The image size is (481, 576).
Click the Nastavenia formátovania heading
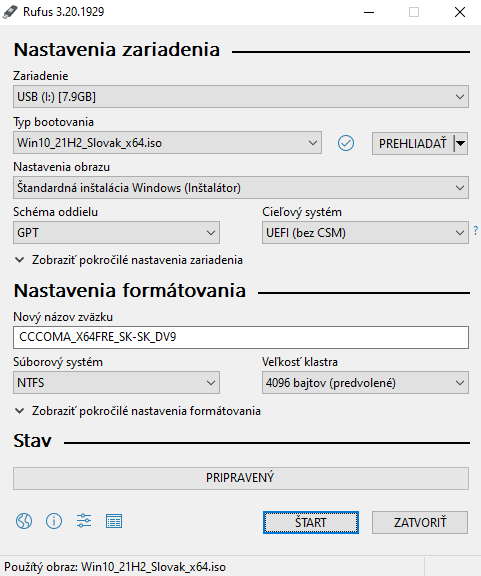(x=130, y=291)
